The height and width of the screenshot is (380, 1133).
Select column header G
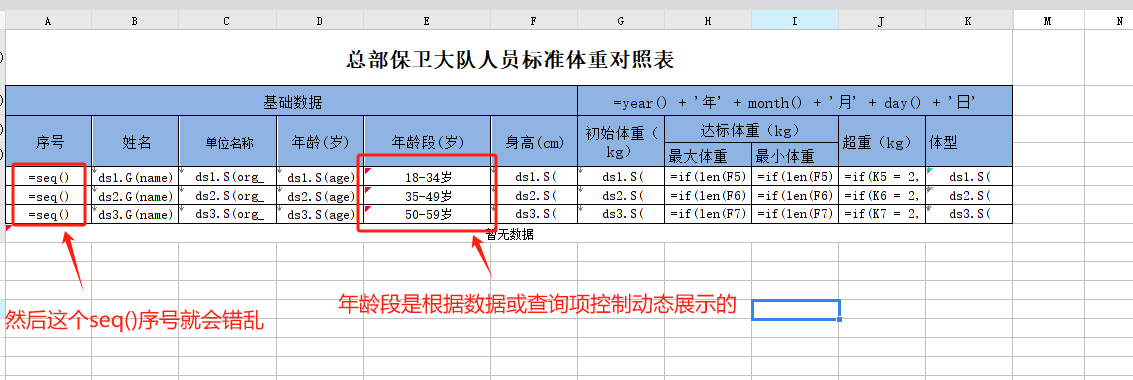coord(621,21)
